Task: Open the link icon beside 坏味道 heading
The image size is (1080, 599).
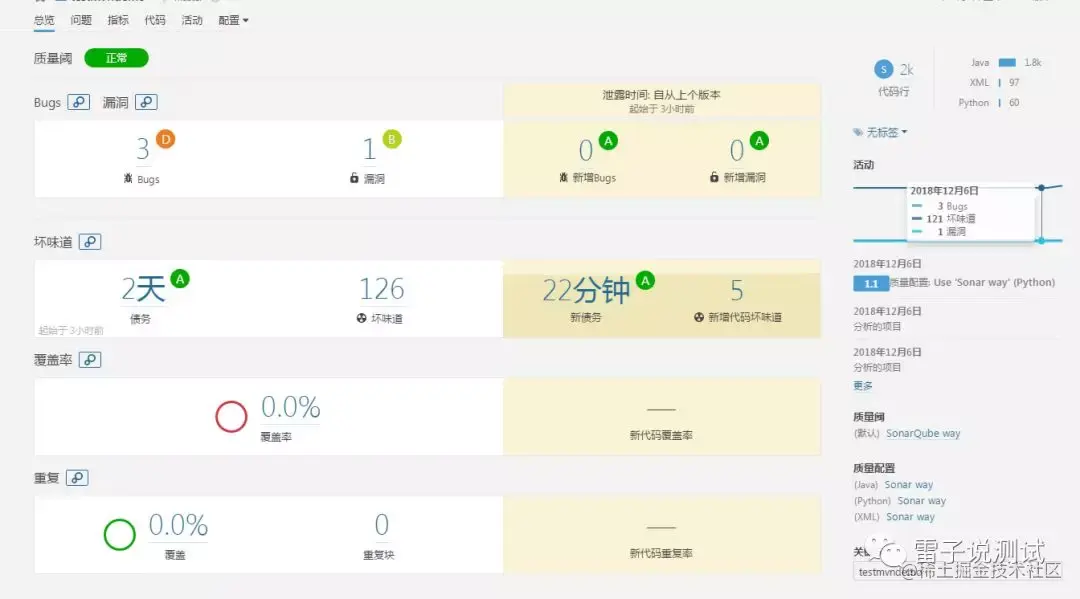Action: tap(90, 242)
